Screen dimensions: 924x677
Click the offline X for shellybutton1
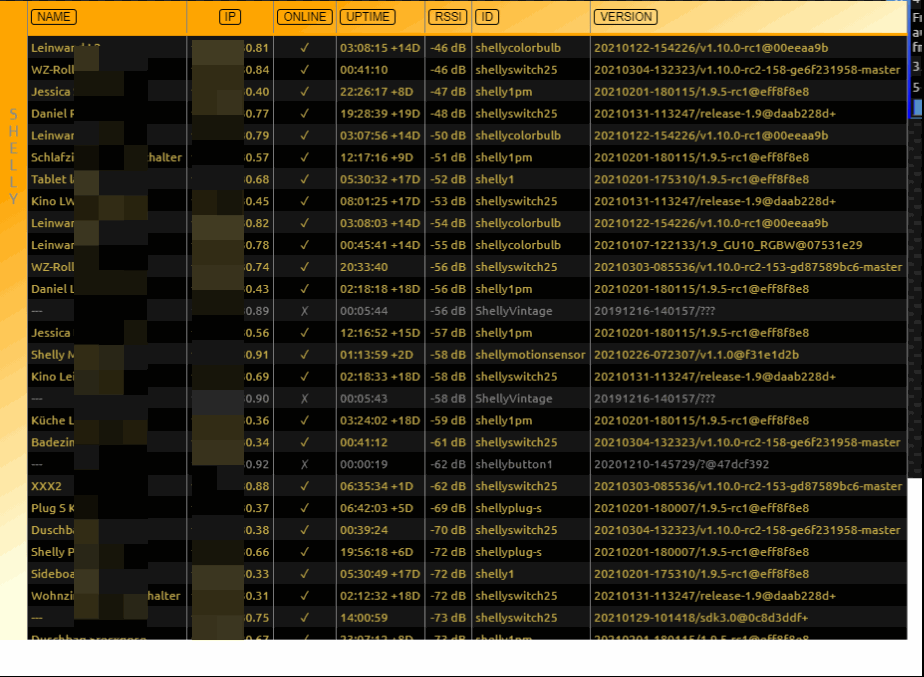(304, 464)
